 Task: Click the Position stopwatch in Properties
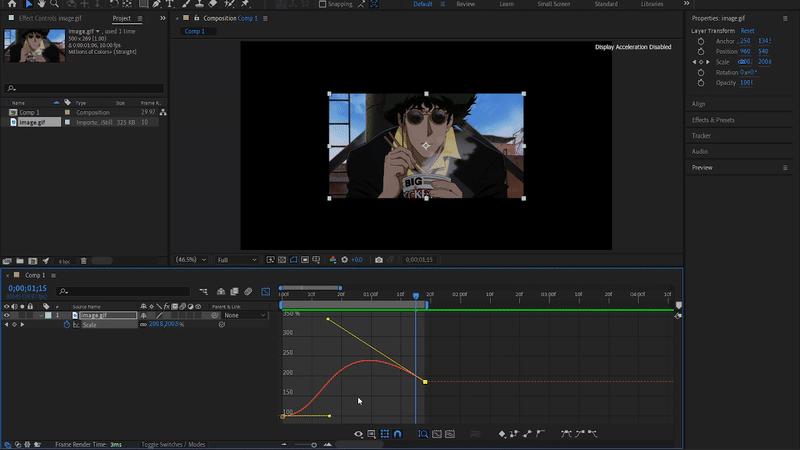click(701, 52)
